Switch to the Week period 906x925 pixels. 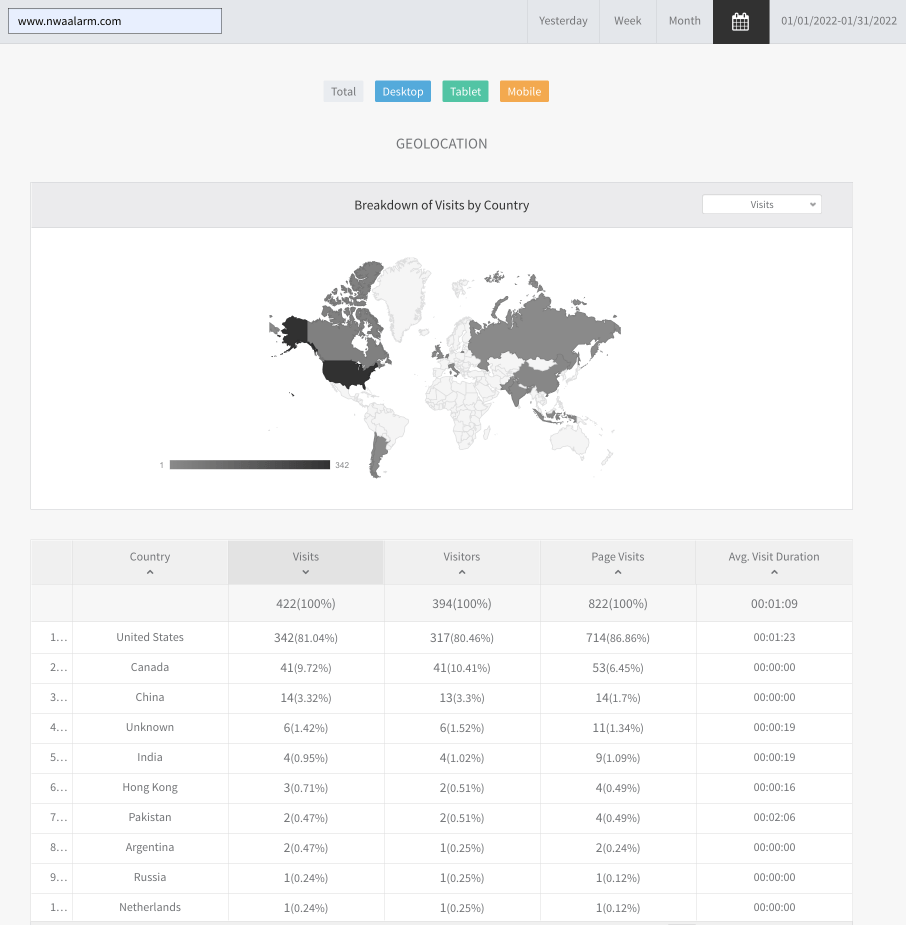(x=628, y=21)
